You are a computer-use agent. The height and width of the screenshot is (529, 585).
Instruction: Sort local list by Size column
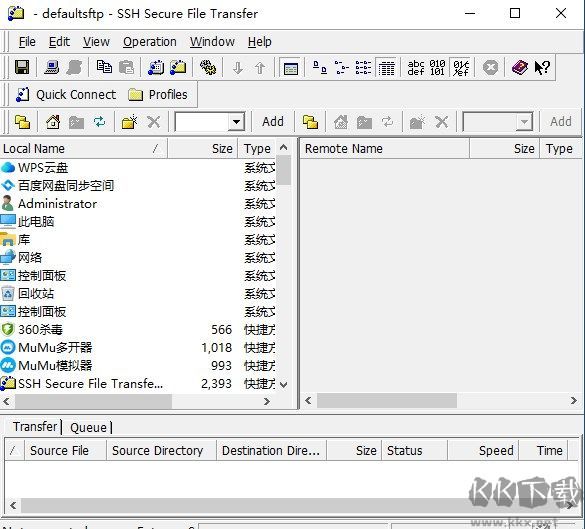203,149
